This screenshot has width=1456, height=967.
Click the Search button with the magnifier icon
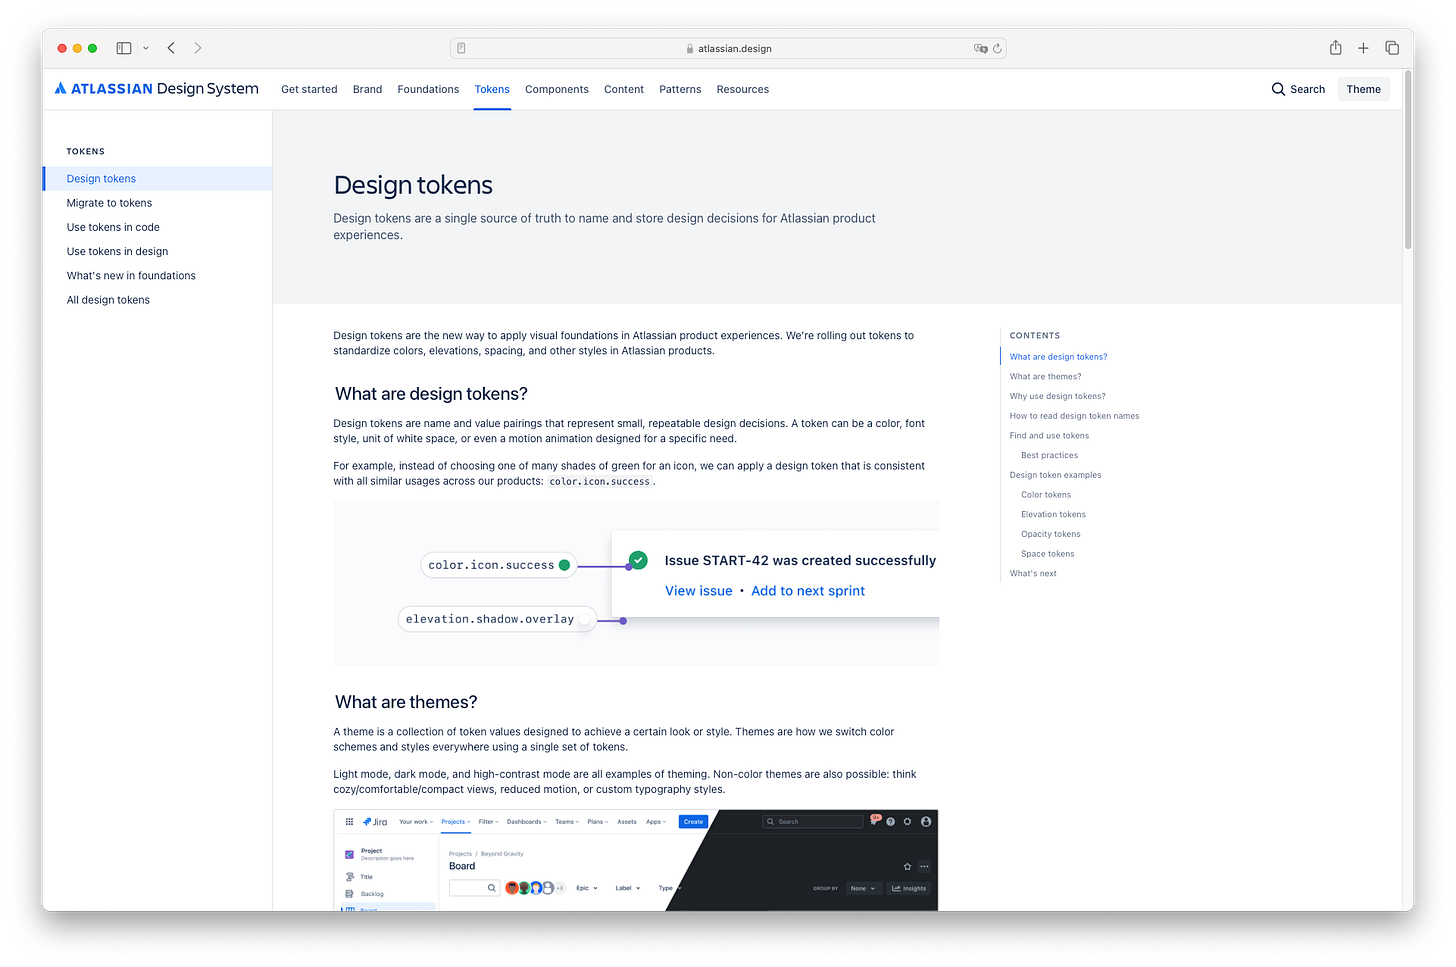pos(1298,89)
